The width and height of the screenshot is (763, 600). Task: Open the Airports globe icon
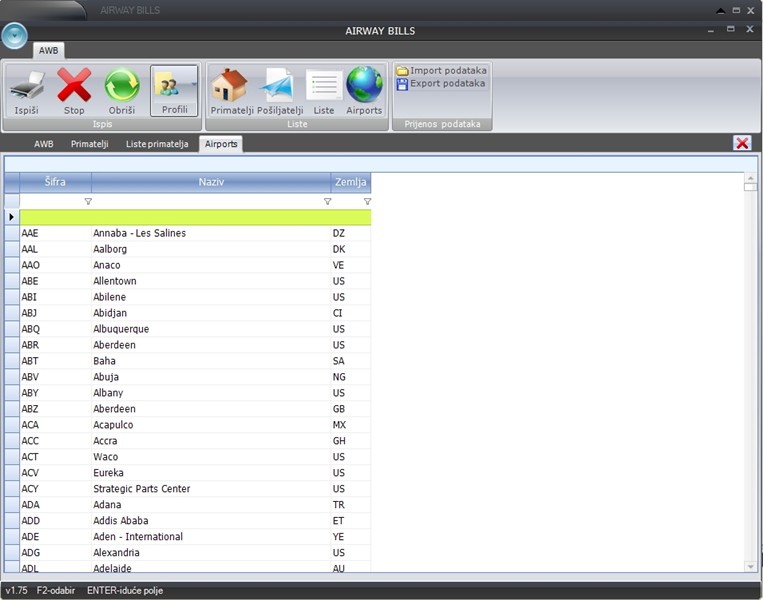tap(364, 85)
